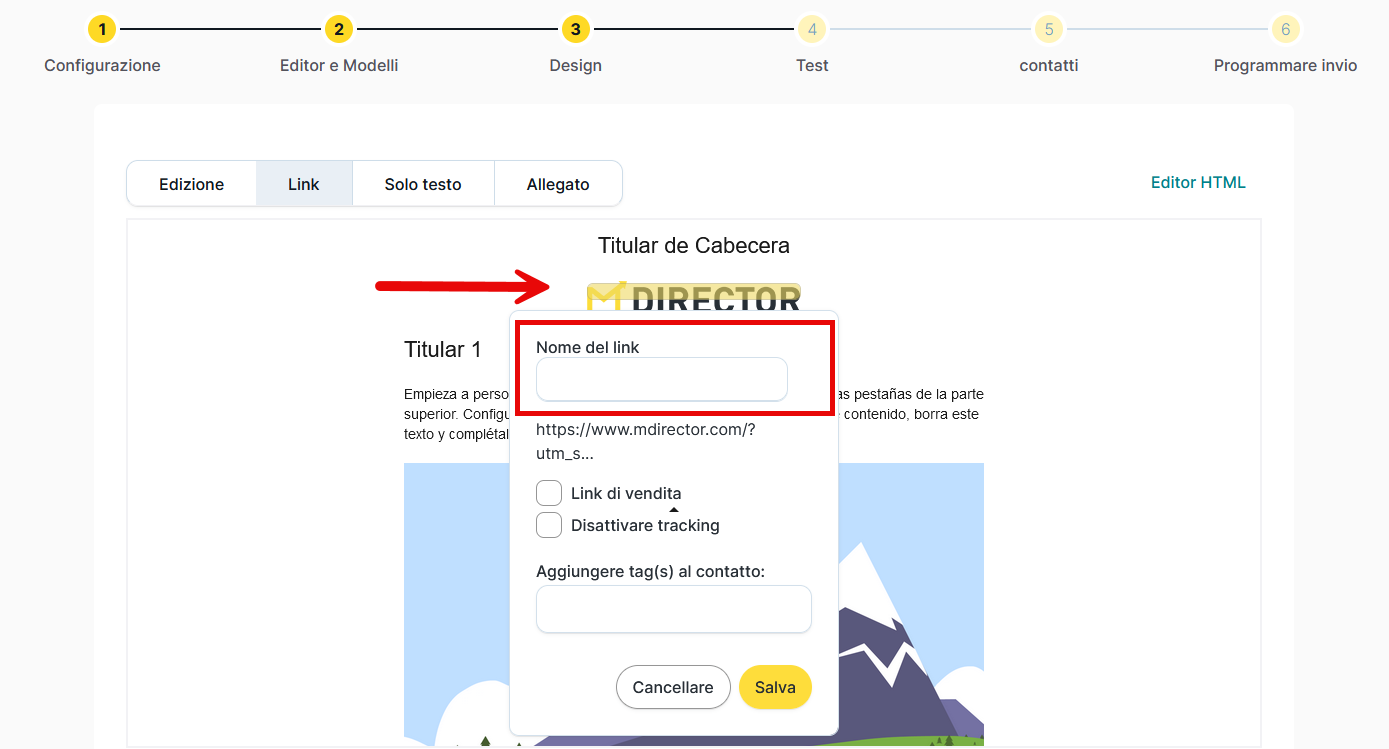This screenshot has width=1389, height=749.
Task: Tick the Disattivare tracking checkbox
Action: click(x=549, y=525)
